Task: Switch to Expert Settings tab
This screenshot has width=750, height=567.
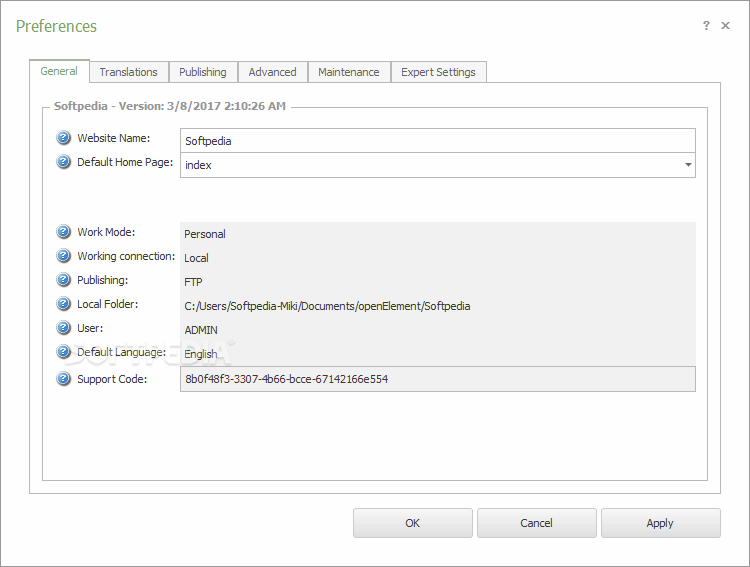Action: tap(438, 72)
